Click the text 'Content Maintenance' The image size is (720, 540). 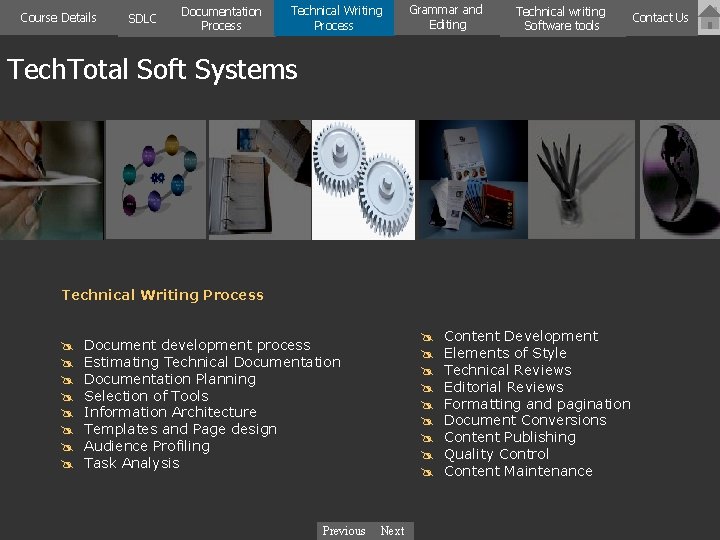tap(518, 471)
